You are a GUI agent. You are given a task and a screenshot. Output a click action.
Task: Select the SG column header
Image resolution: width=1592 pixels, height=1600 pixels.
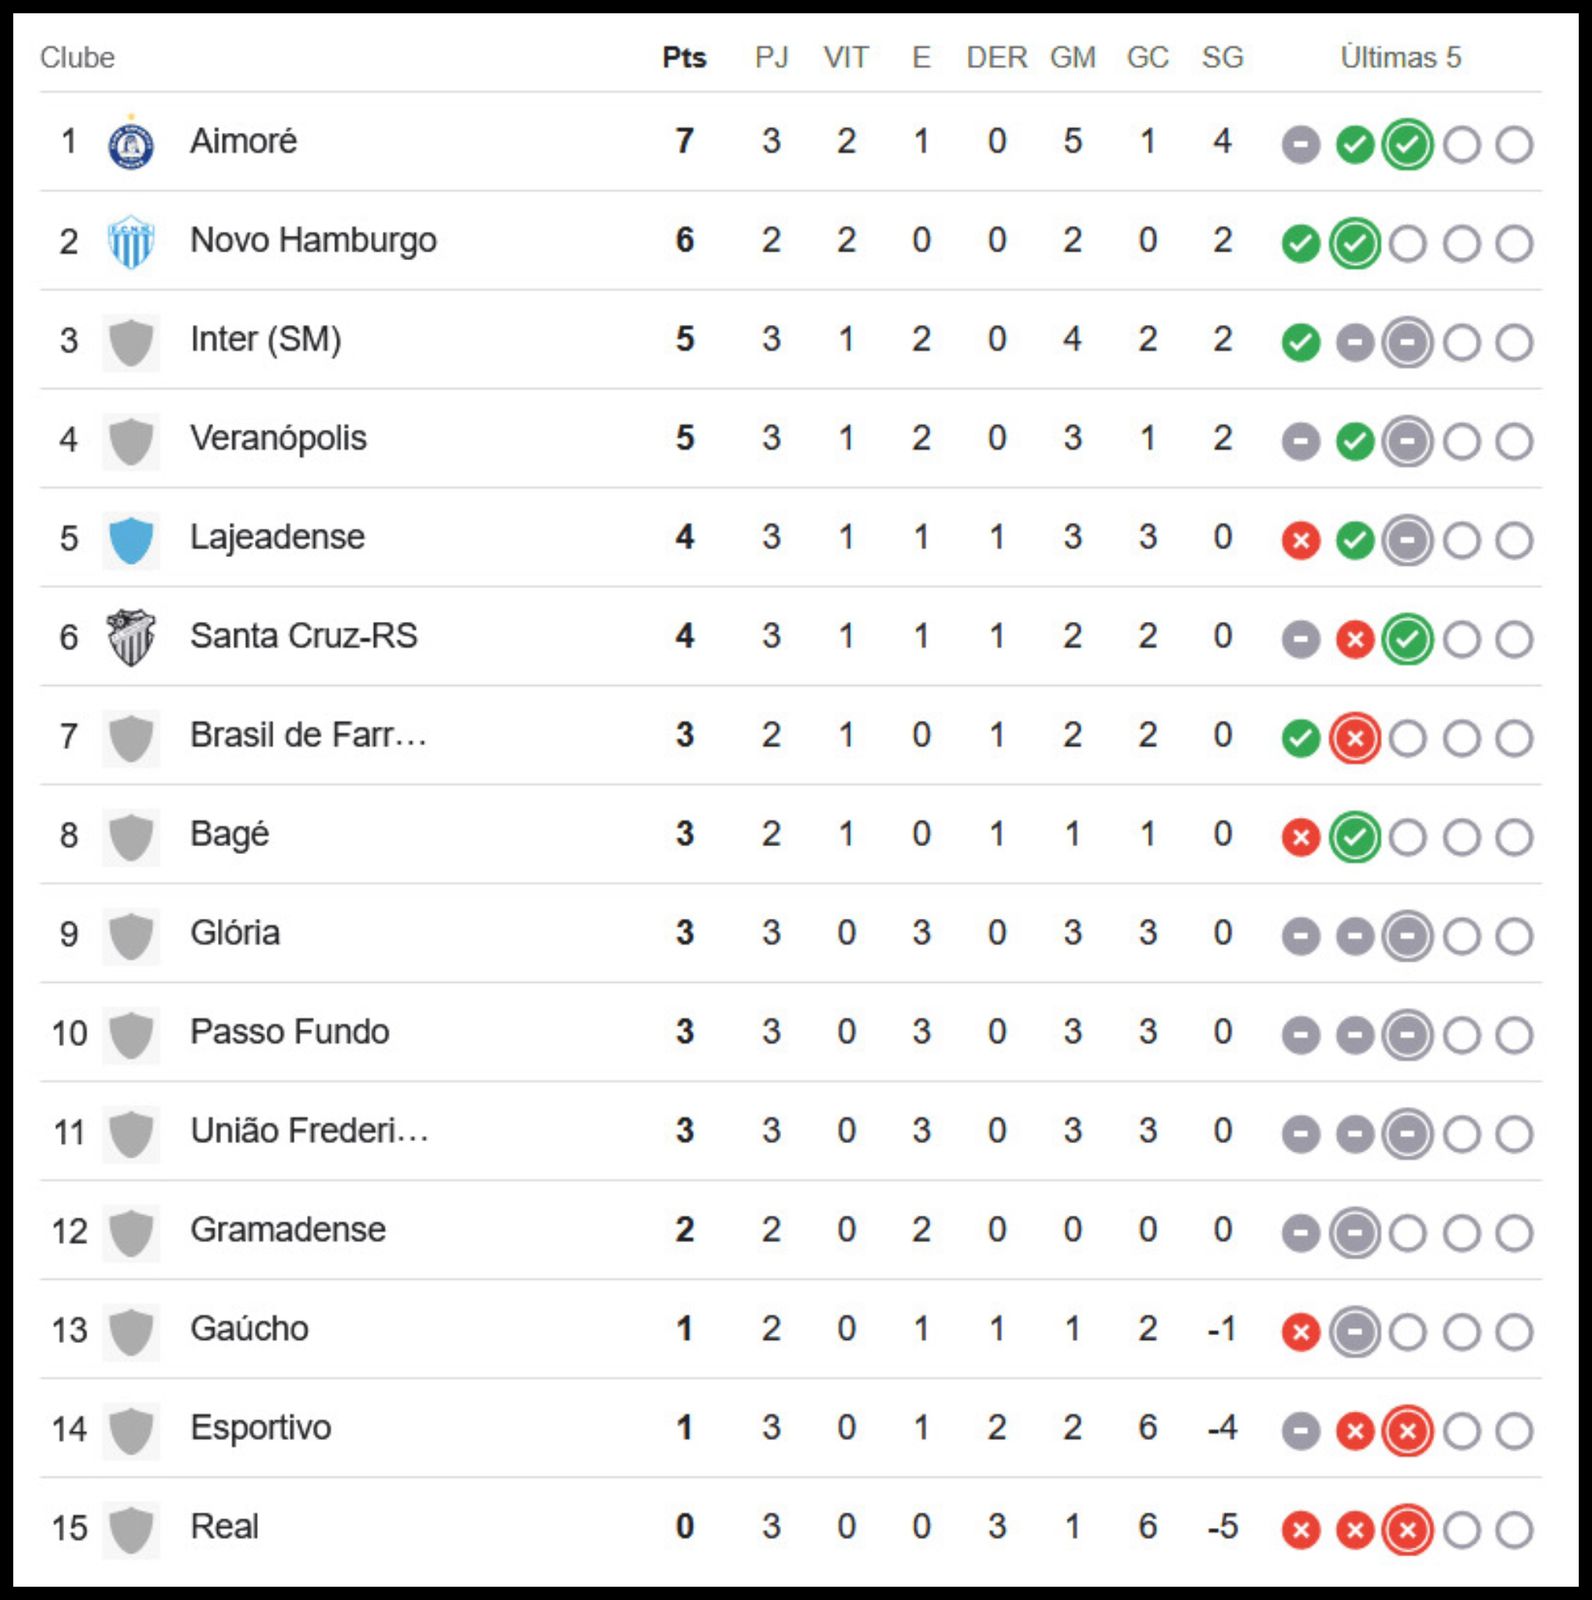pyautogui.click(x=1222, y=58)
